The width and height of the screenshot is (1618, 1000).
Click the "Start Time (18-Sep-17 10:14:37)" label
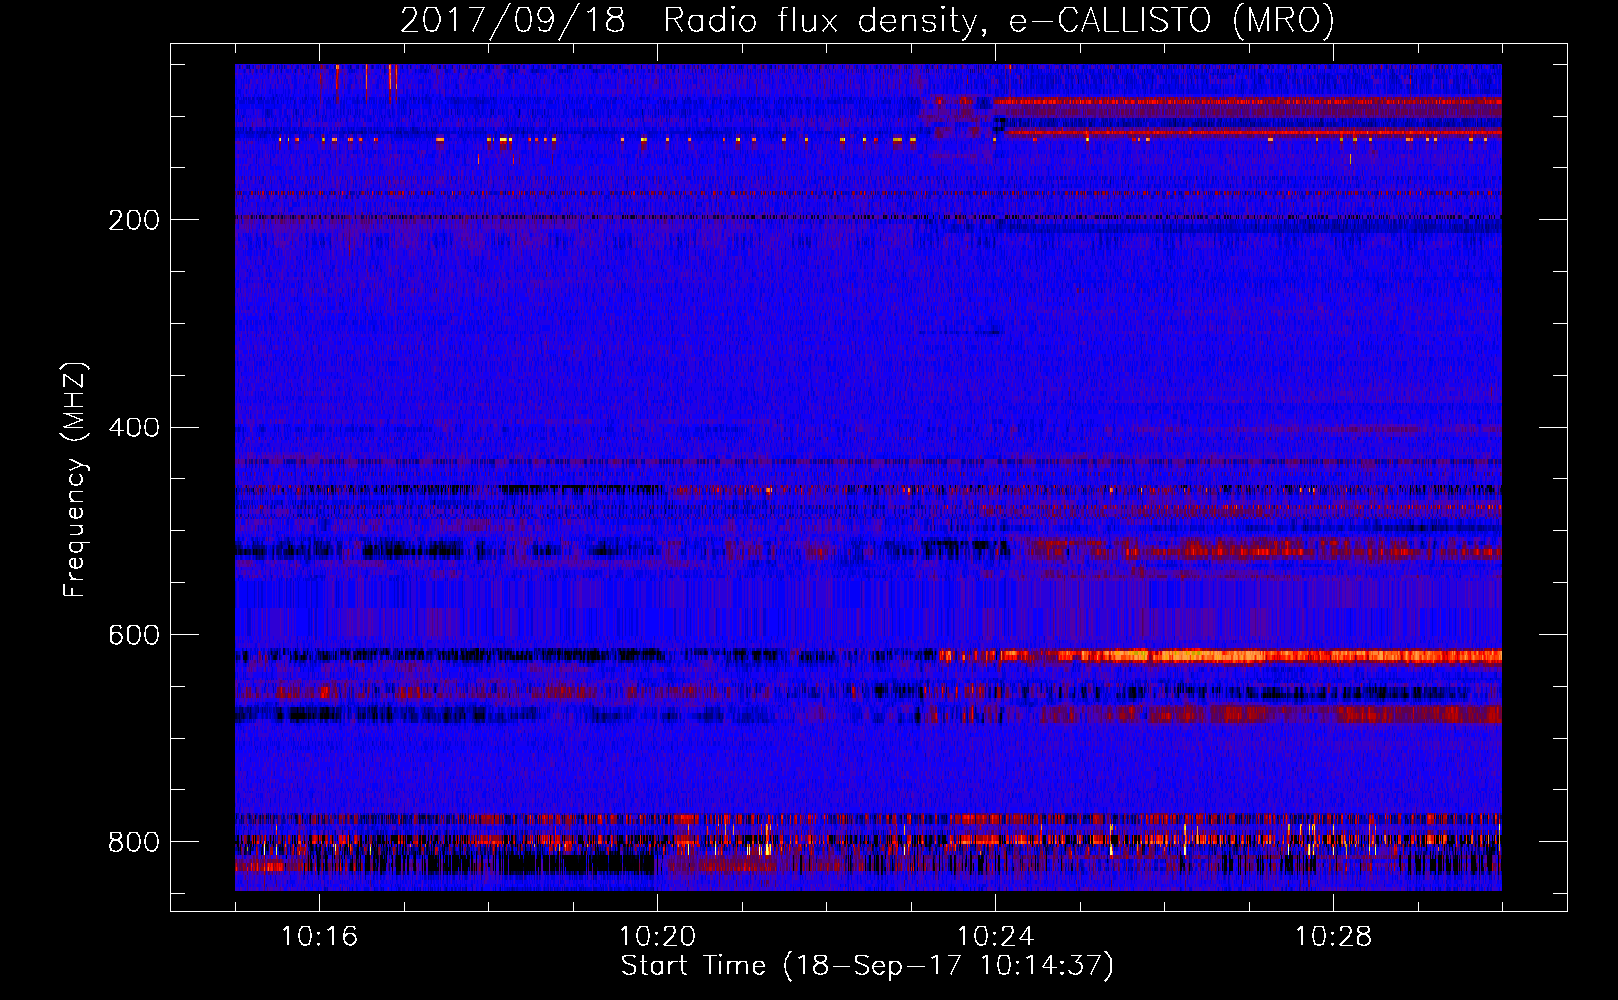(x=867, y=966)
